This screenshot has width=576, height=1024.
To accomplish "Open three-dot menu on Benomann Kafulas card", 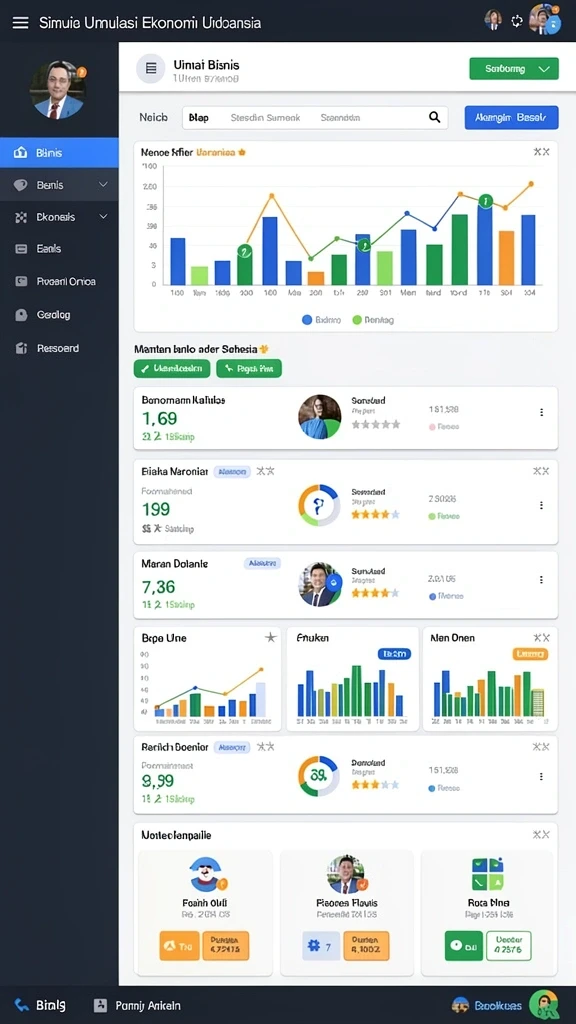I will pos(541,412).
